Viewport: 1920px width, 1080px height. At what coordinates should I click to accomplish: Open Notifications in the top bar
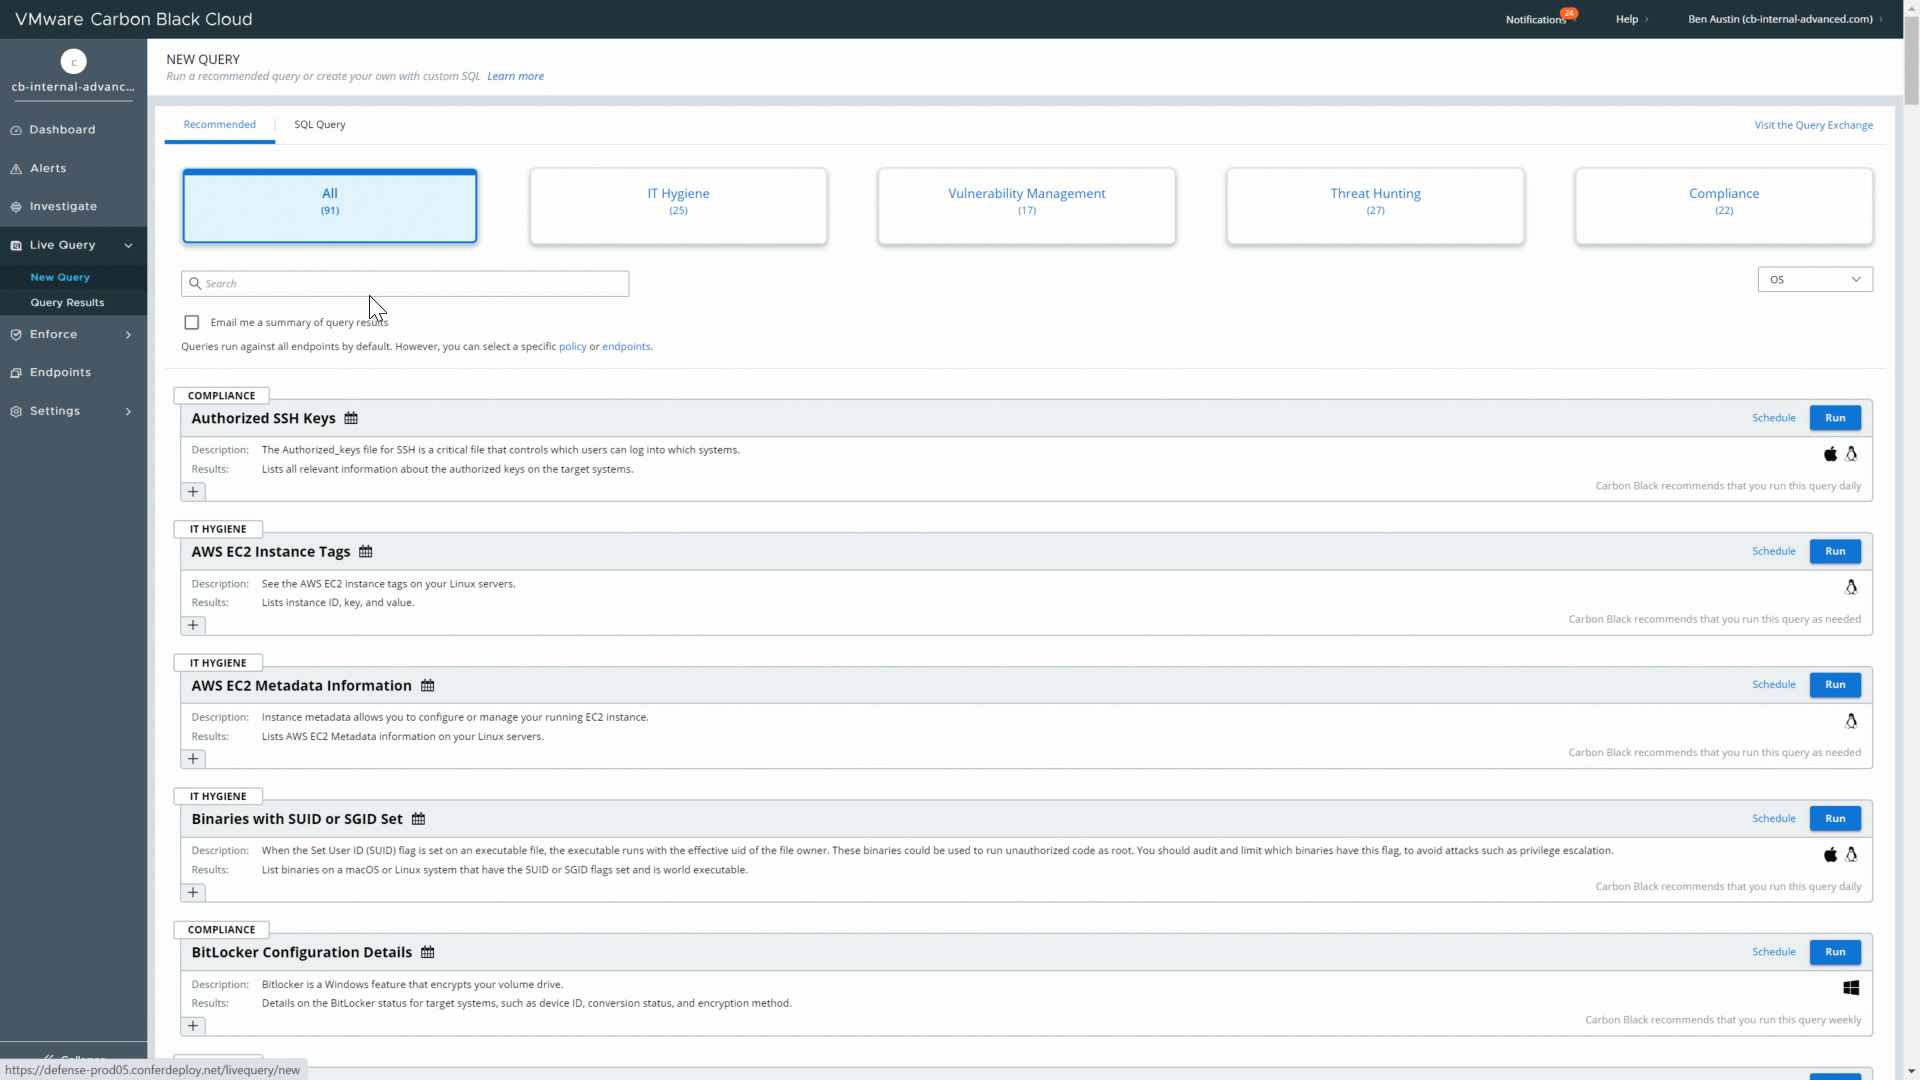point(1536,20)
